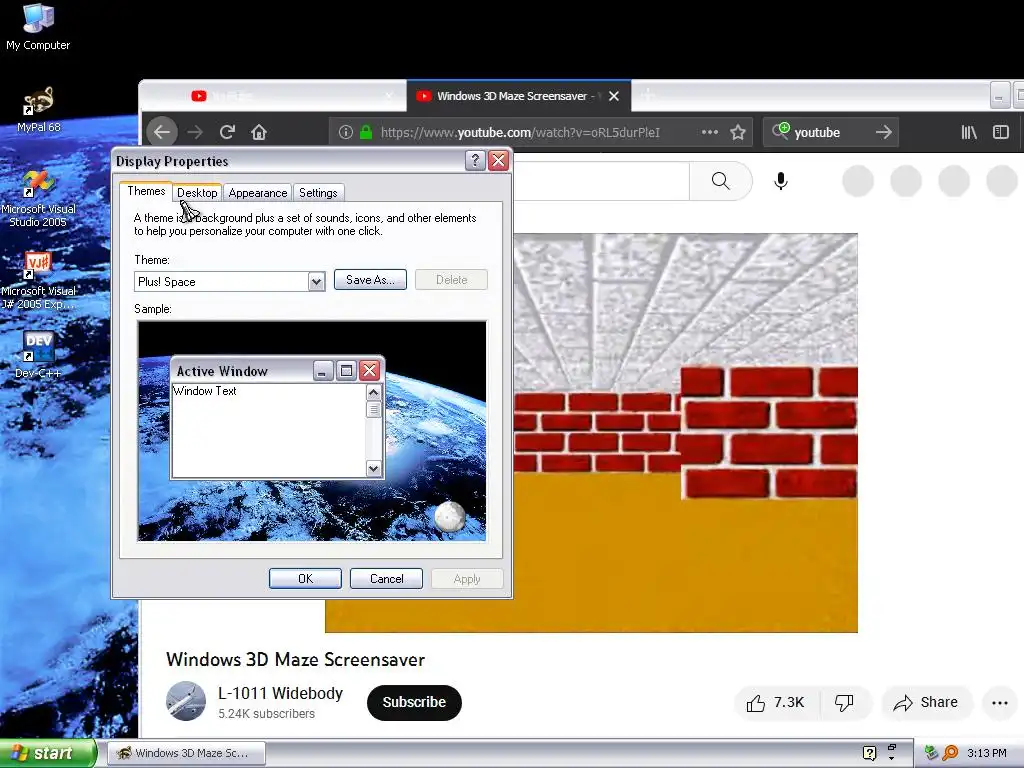Switch to the Themes tab
Image resolution: width=1024 pixels, height=768 pixels.
coord(146,191)
